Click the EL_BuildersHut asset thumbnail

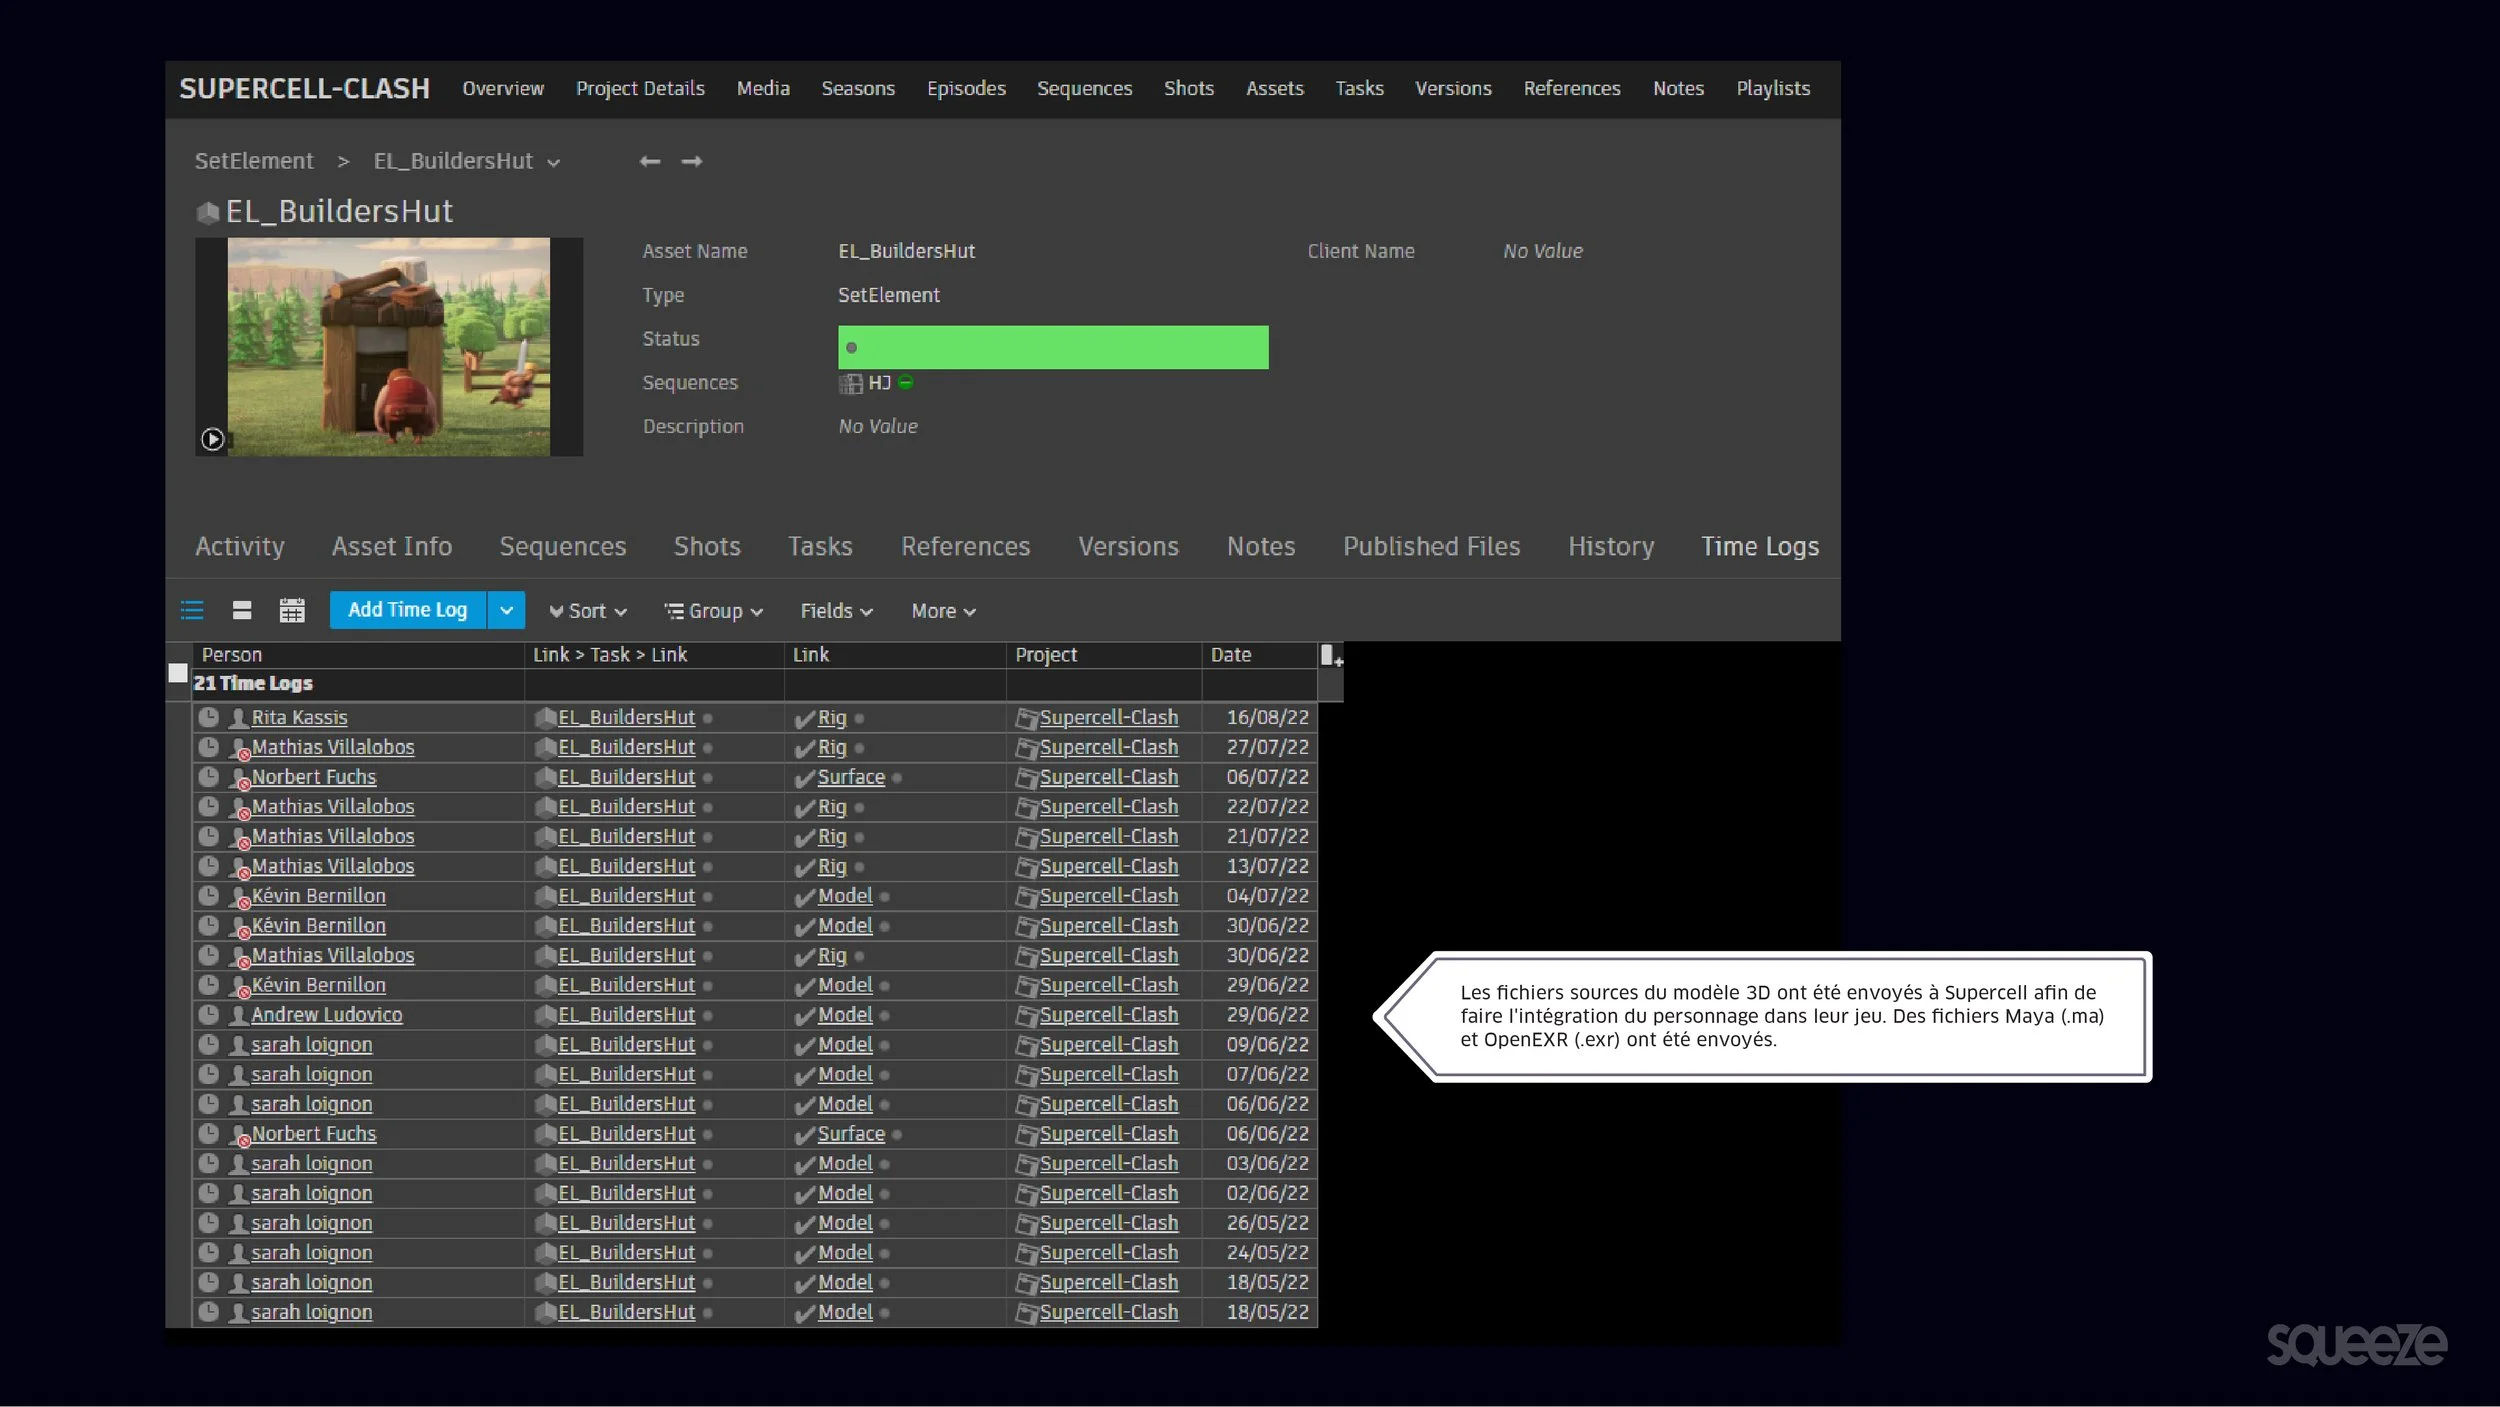pyautogui.click(x=389, y=347)
